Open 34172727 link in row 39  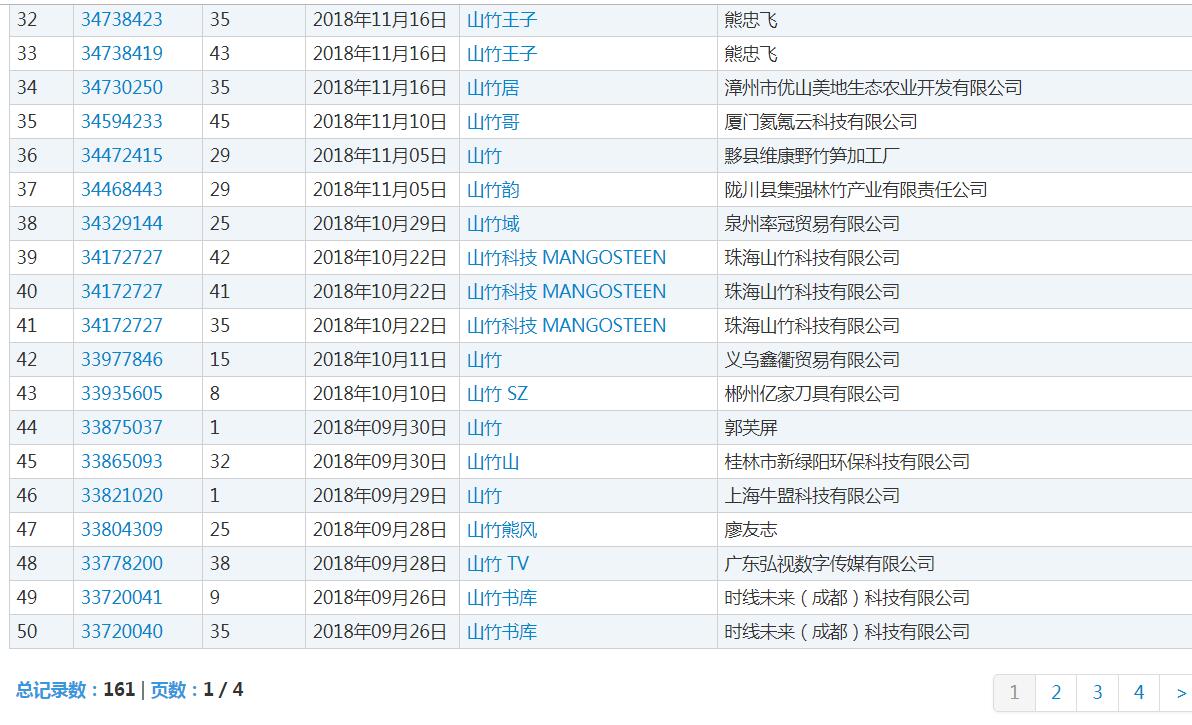(122, 258)
